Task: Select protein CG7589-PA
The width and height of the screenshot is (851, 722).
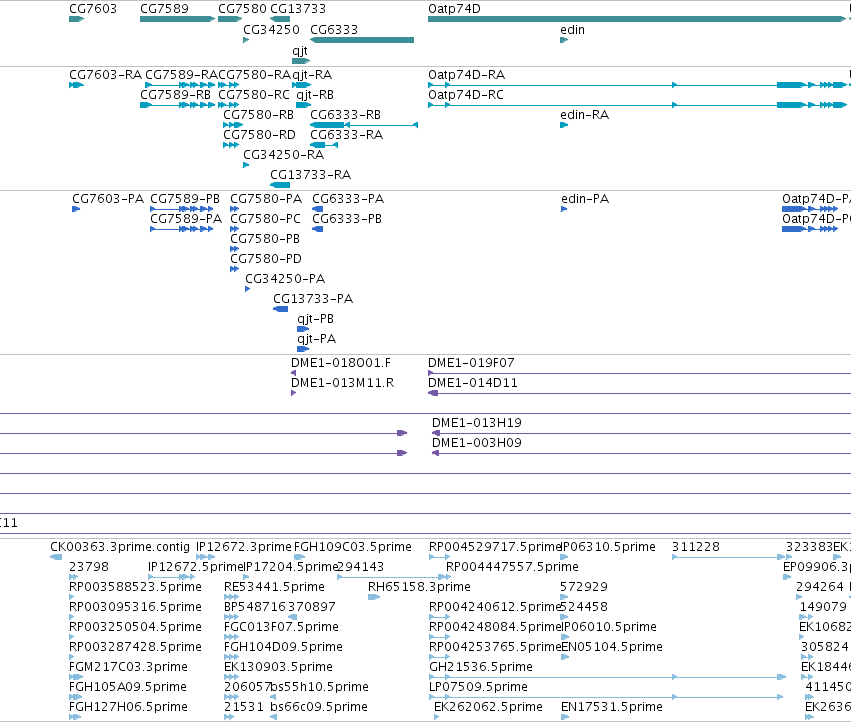Action: click(x=186, y=219)
